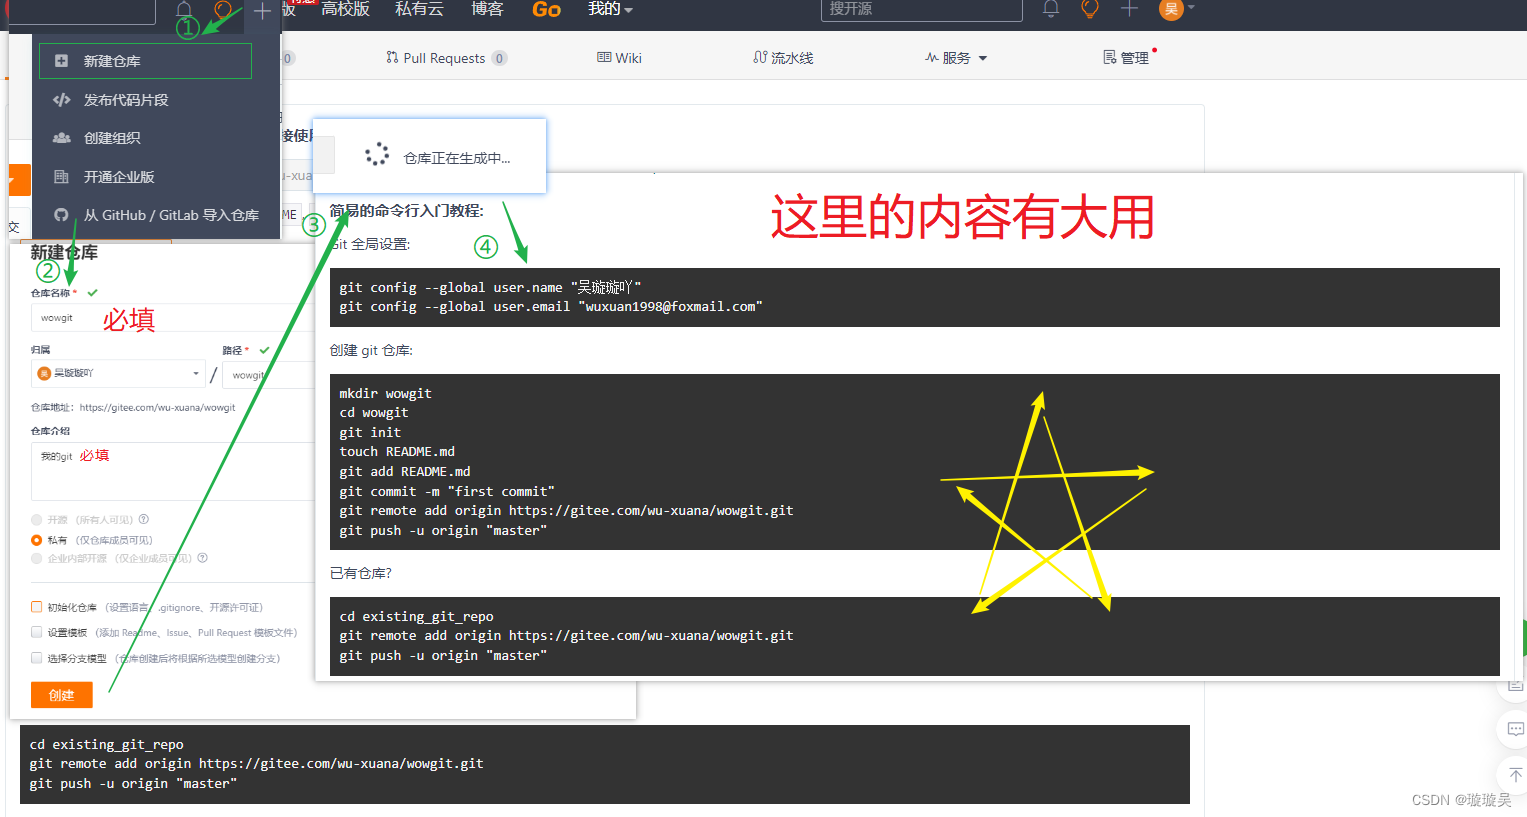Click the 创建 git 仓库 heading
Screen dimensions: 1527x817
pos(371,351)
